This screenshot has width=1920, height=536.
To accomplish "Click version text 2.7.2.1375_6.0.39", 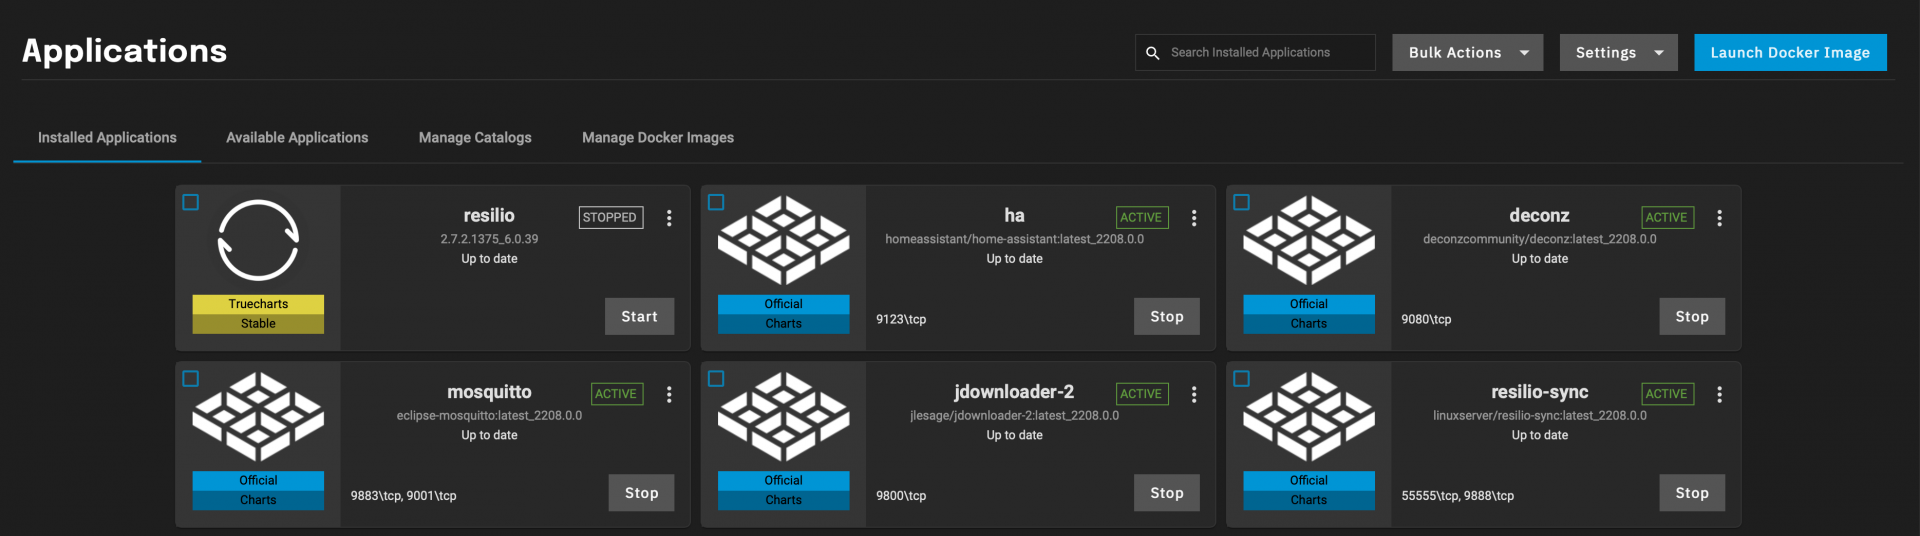I will coord(489,240).
